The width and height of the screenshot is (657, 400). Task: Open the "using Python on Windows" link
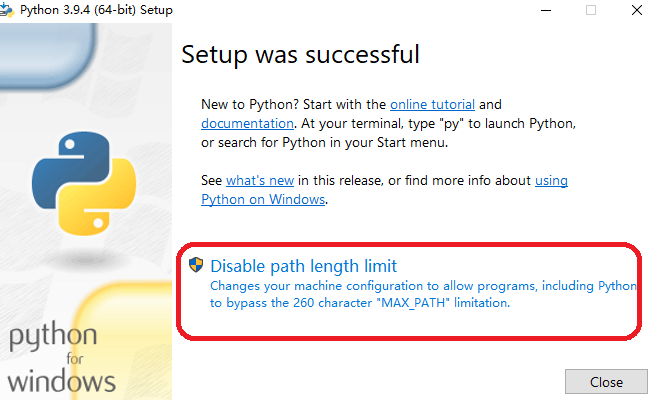click(264, 199)
